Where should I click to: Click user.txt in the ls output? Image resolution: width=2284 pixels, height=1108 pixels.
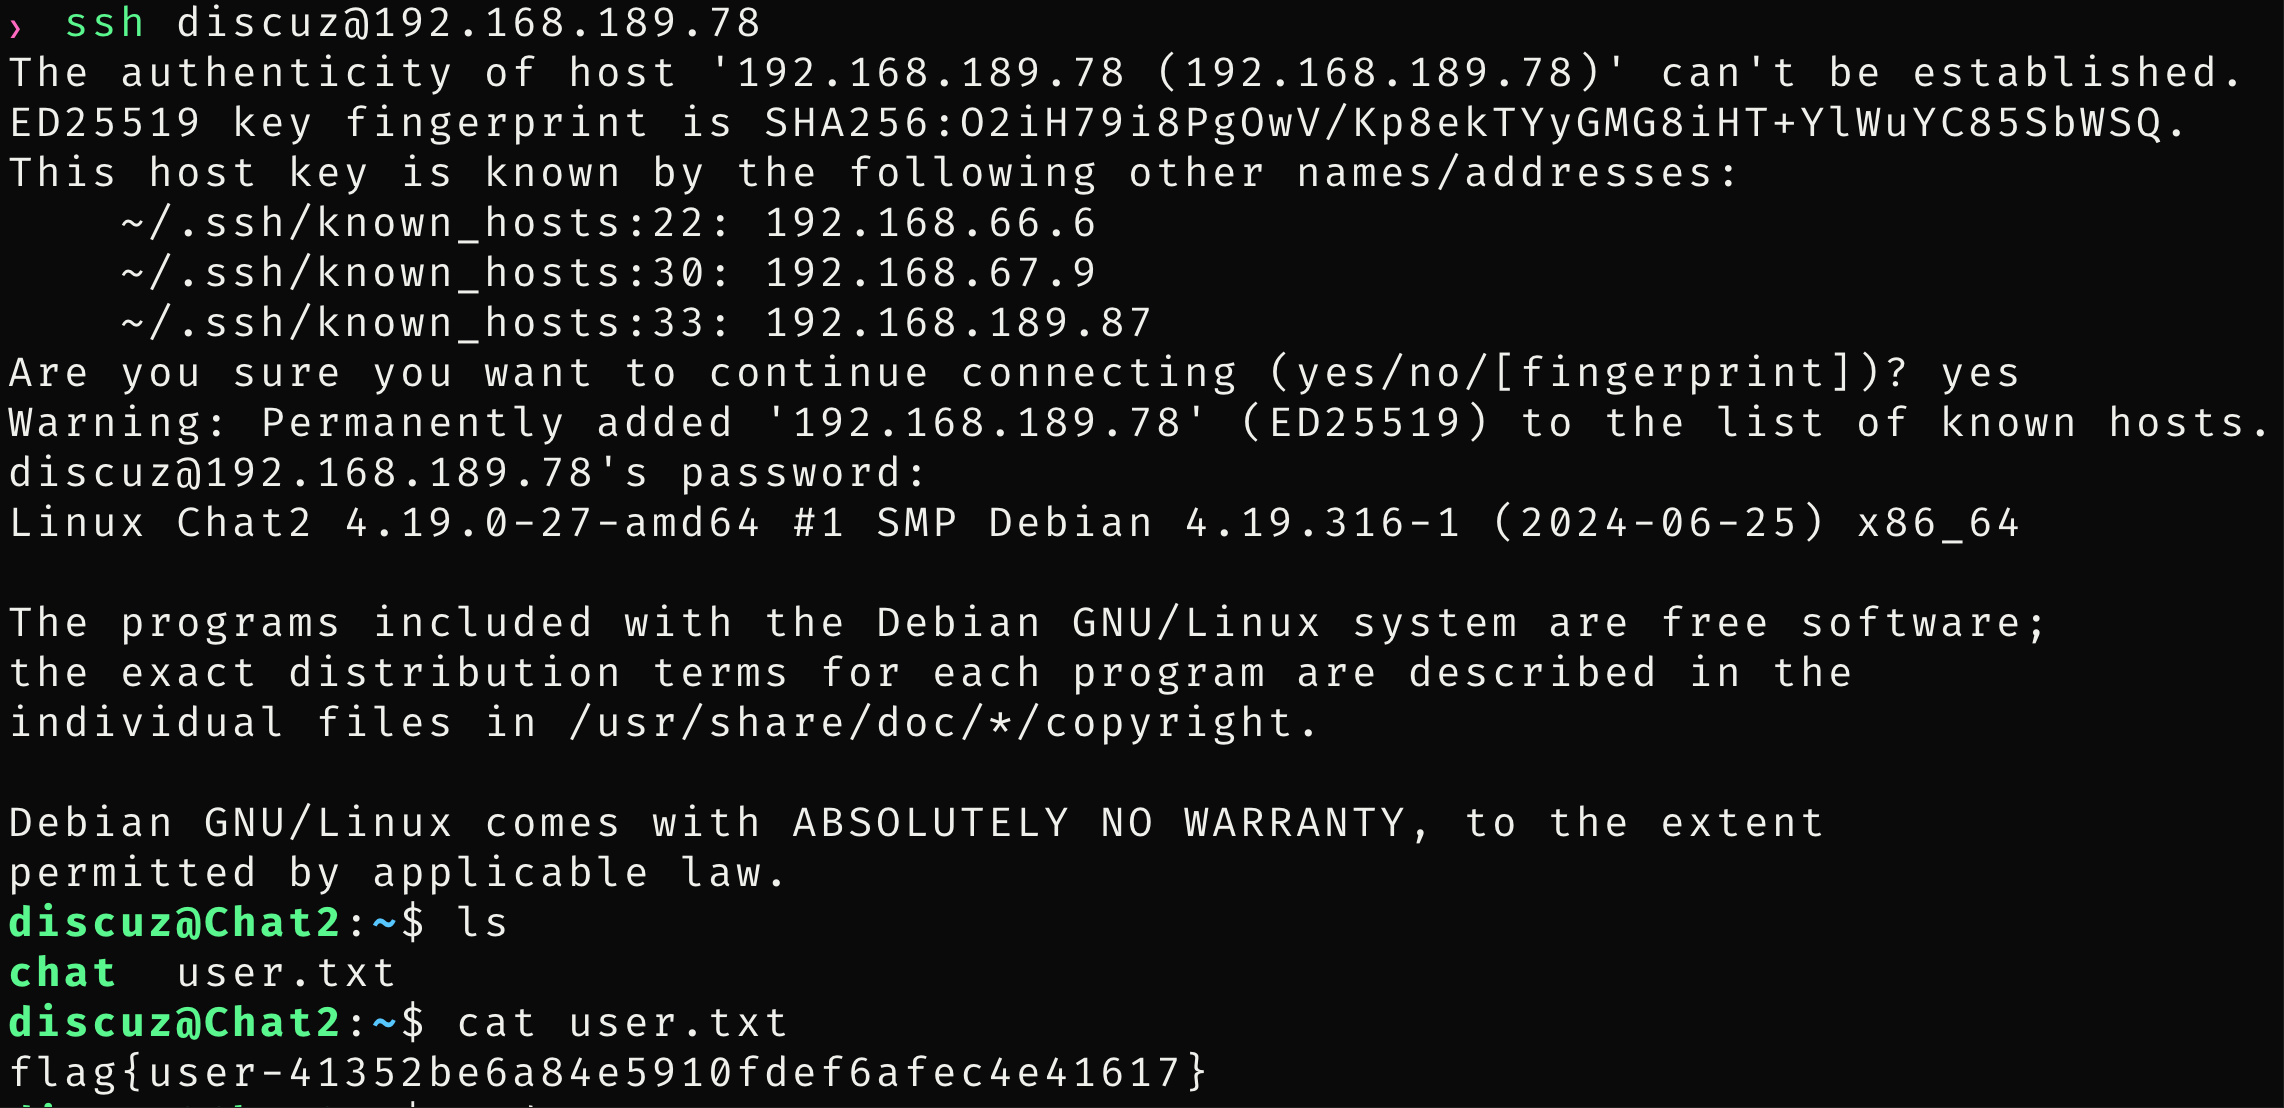(286, 973)
